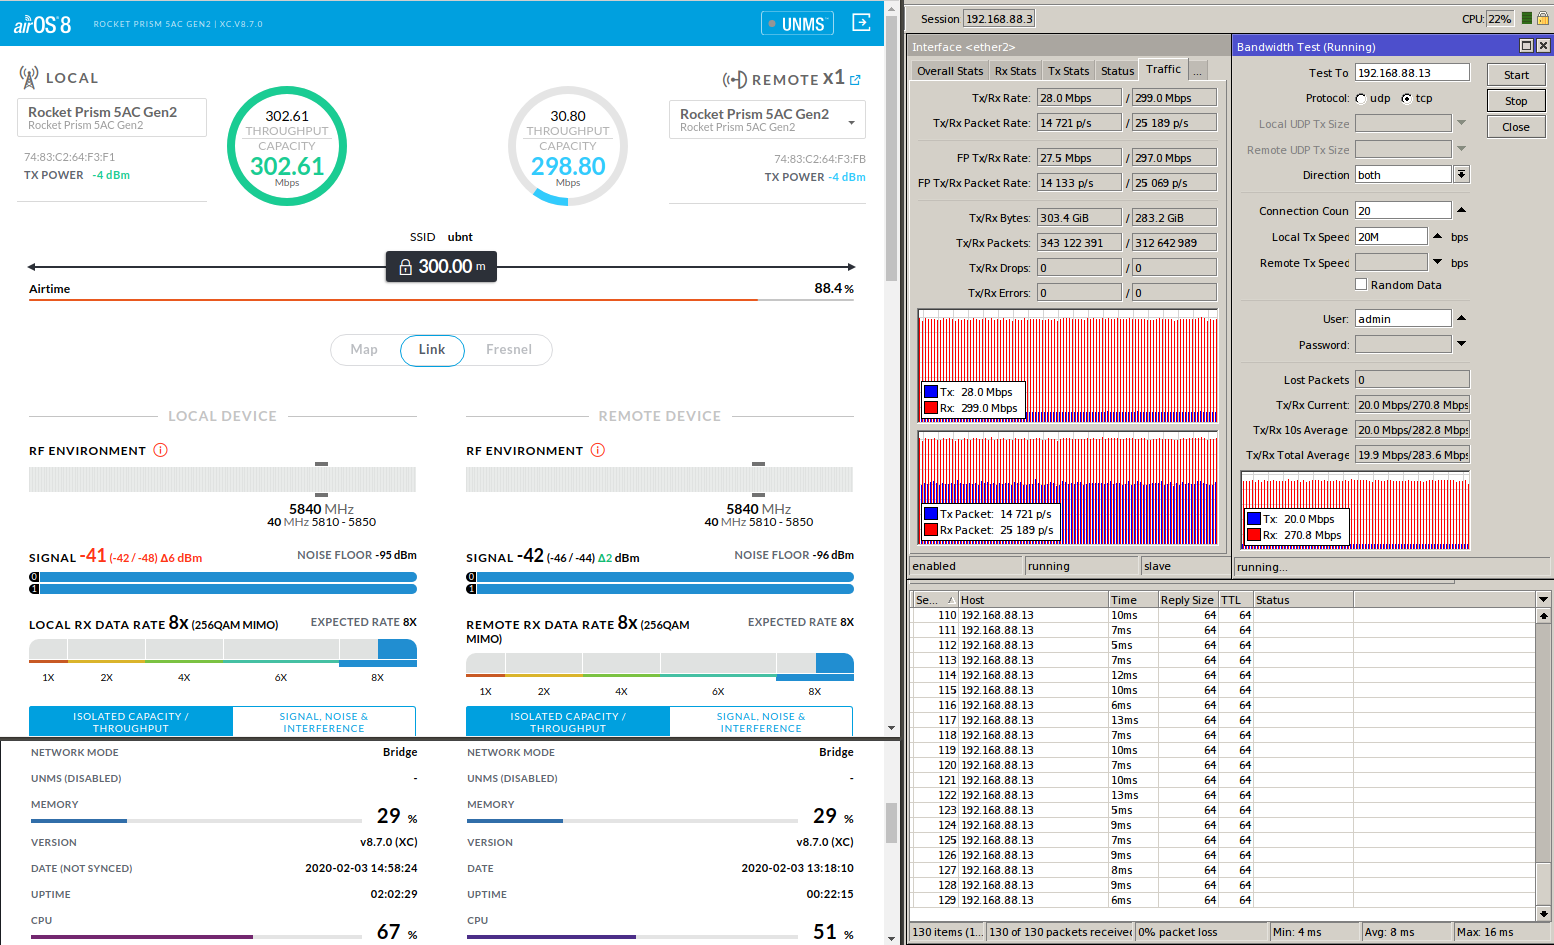Screen dimensions: 1554x945
Task: Collapse the Local Tx Speed arrow
Action: coord(1438,236)
